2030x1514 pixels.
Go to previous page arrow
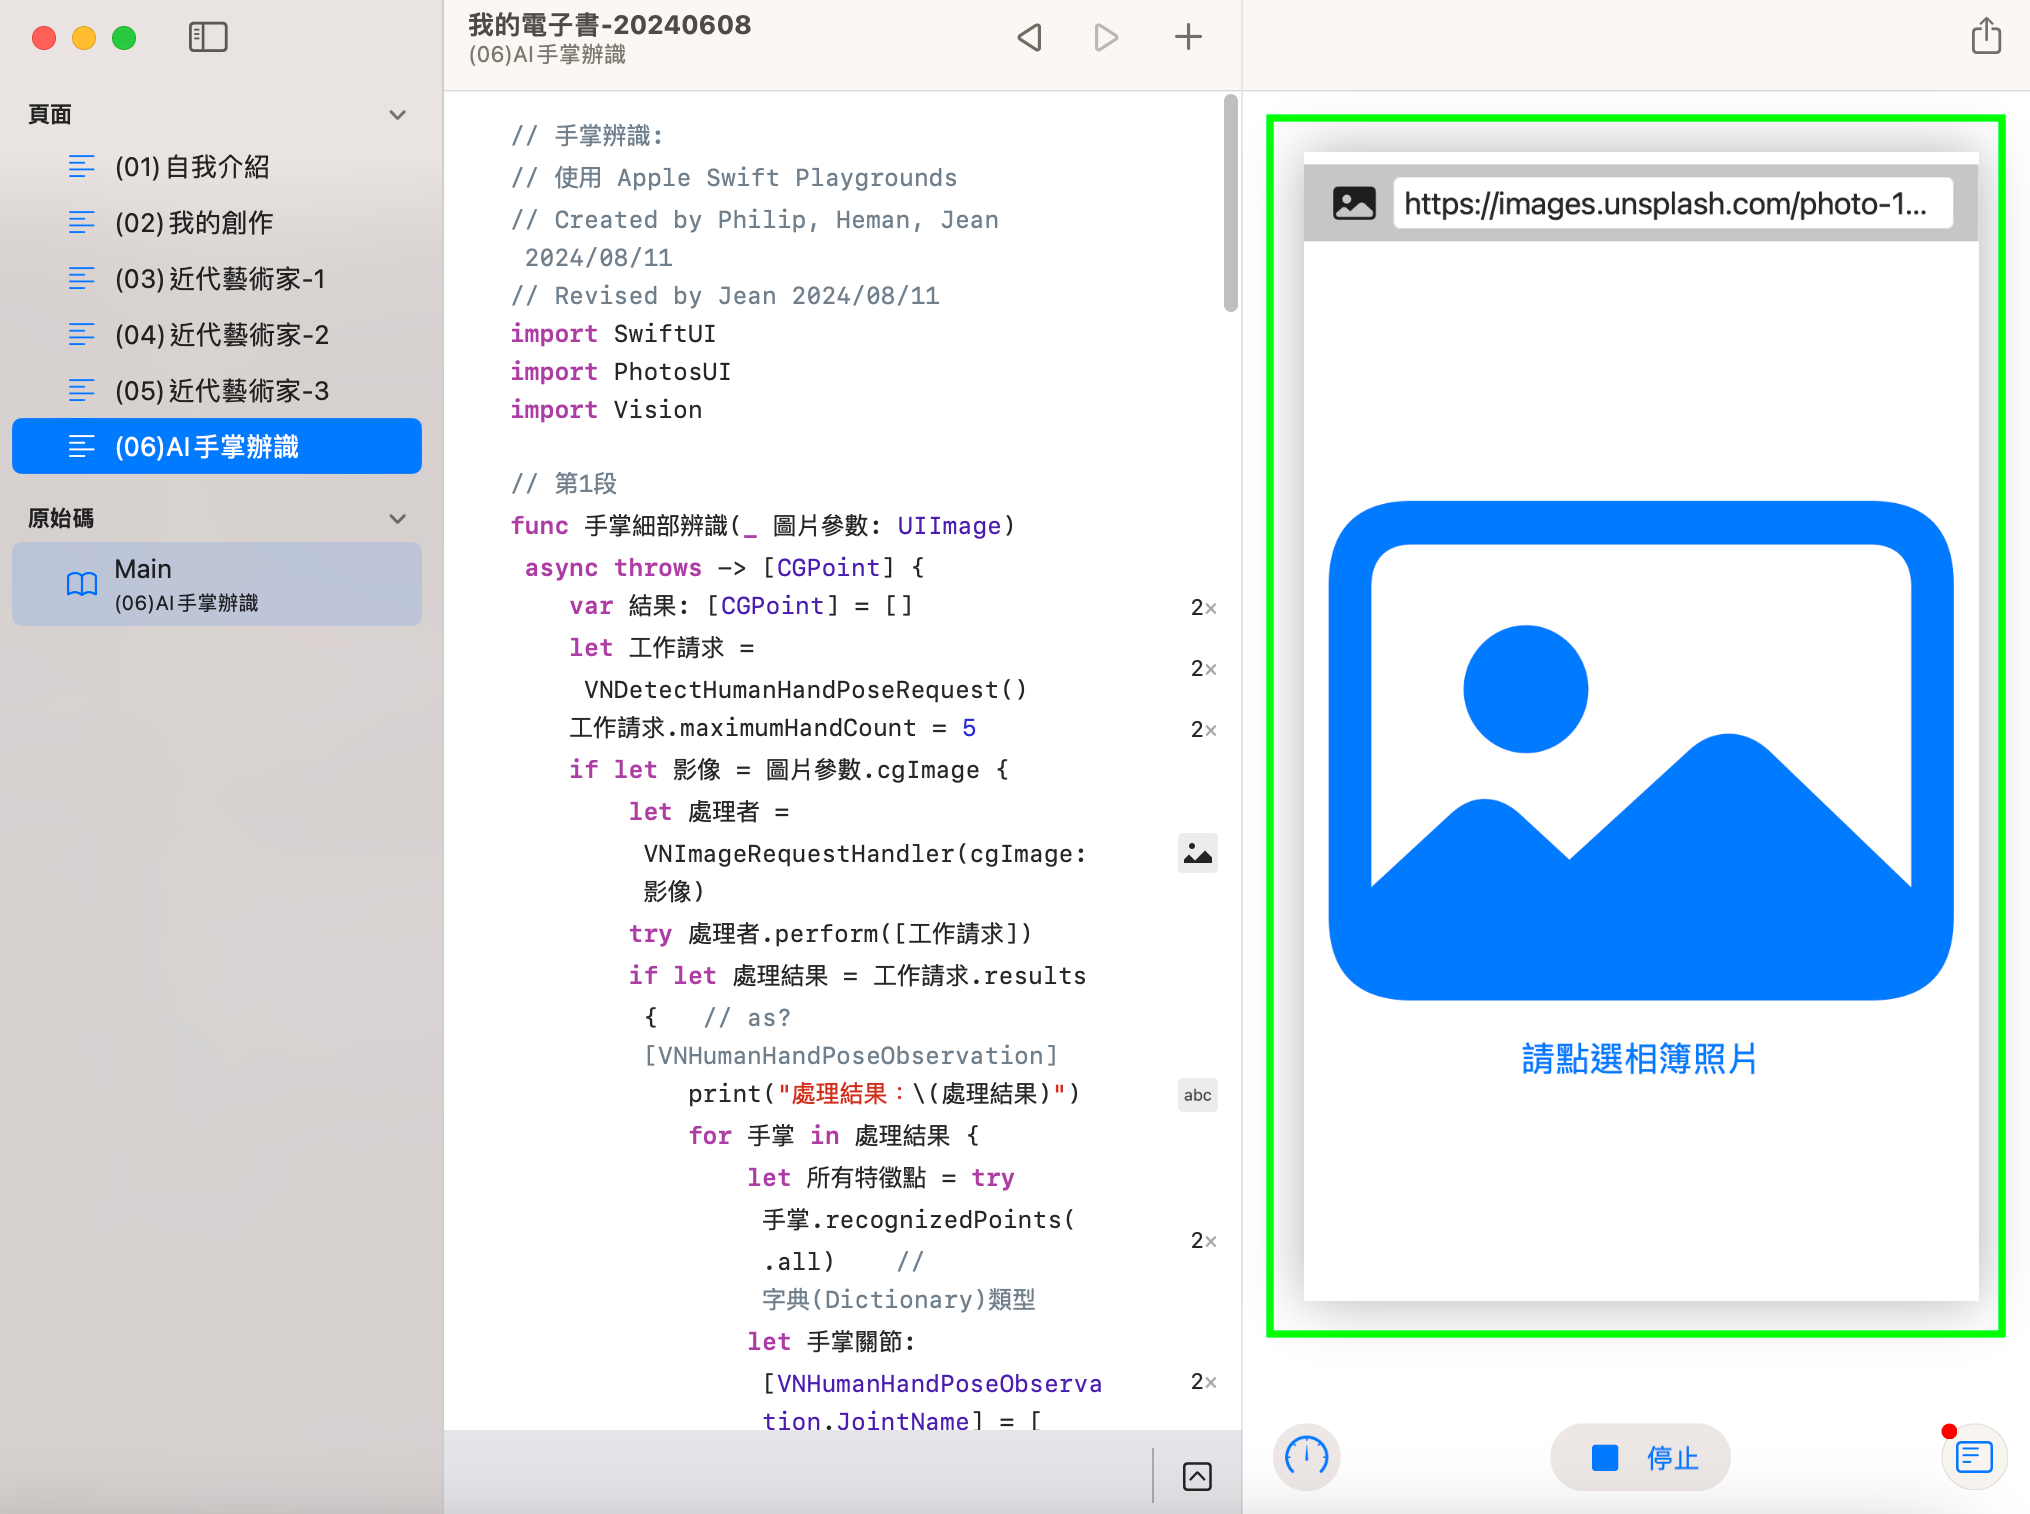pos(1030,37)
